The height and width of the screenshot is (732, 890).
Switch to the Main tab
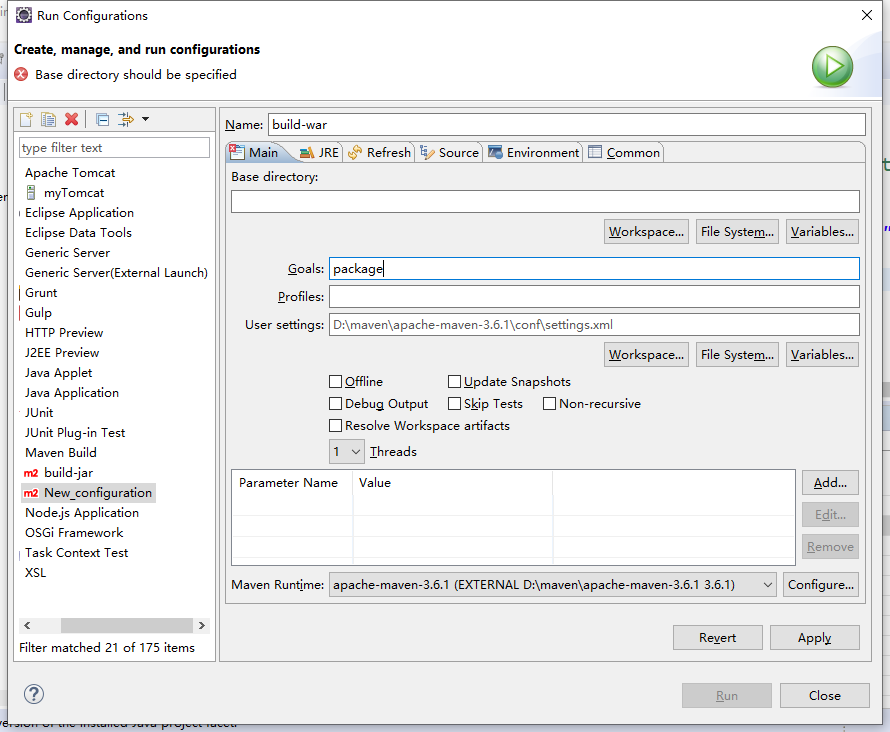255,153
